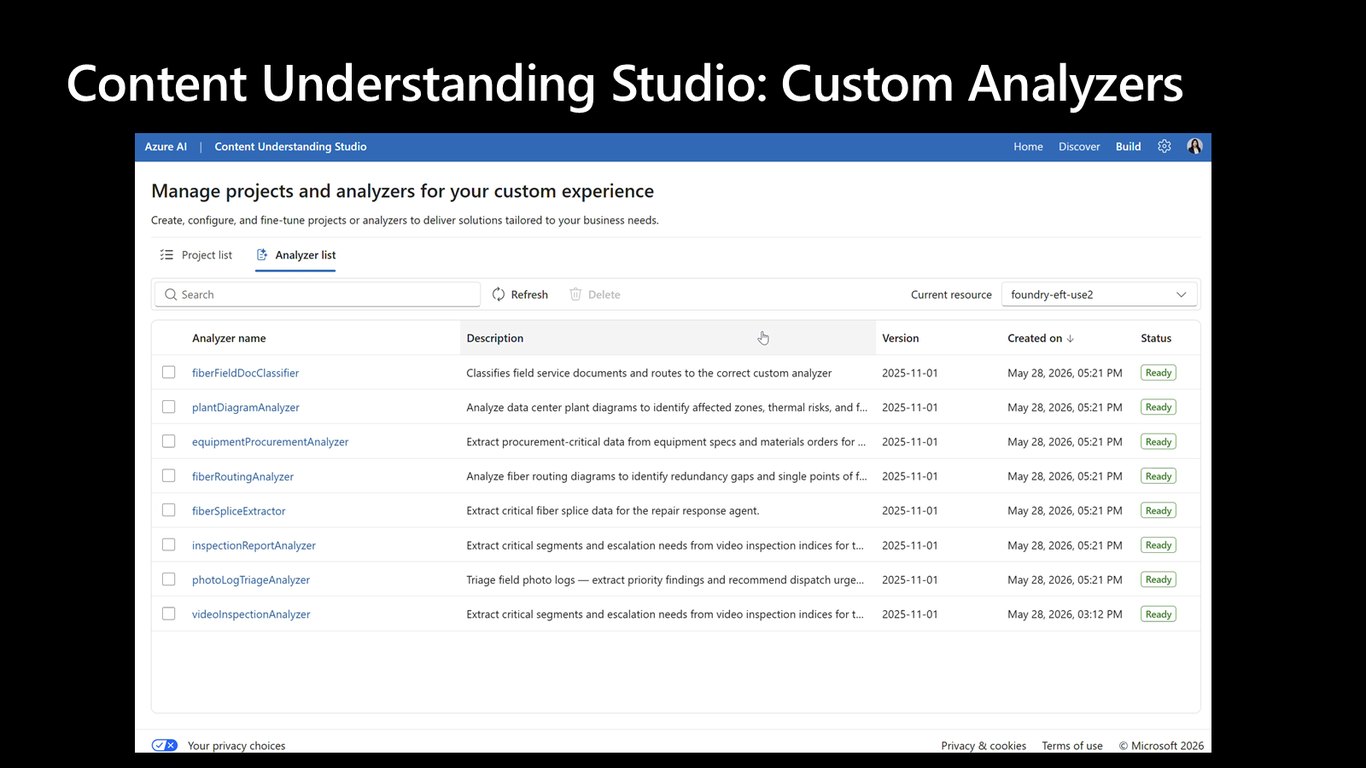Click the Analyzer list tab icon
1366x768 pixels.
262,255
